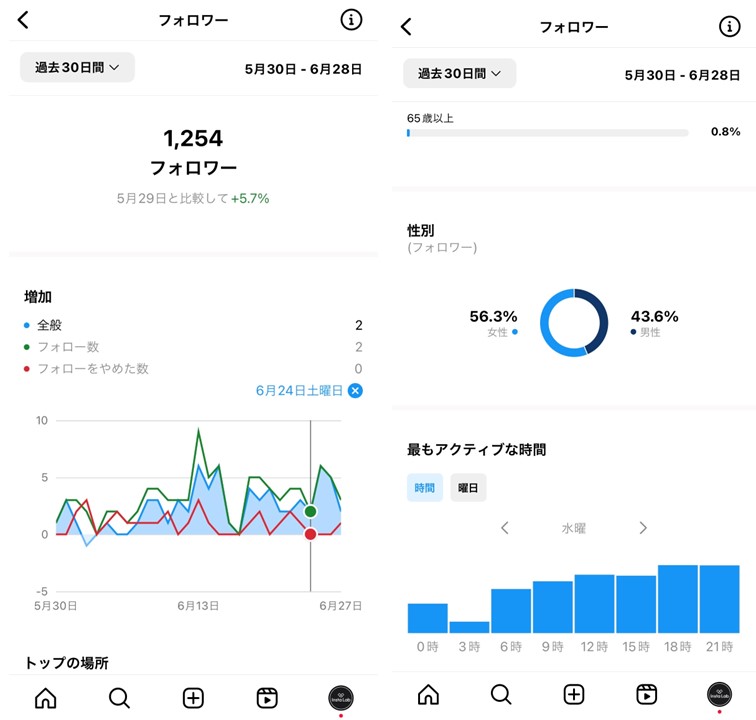
Task: Switch to the 曜日 tab
Action: tap(468, 488)
